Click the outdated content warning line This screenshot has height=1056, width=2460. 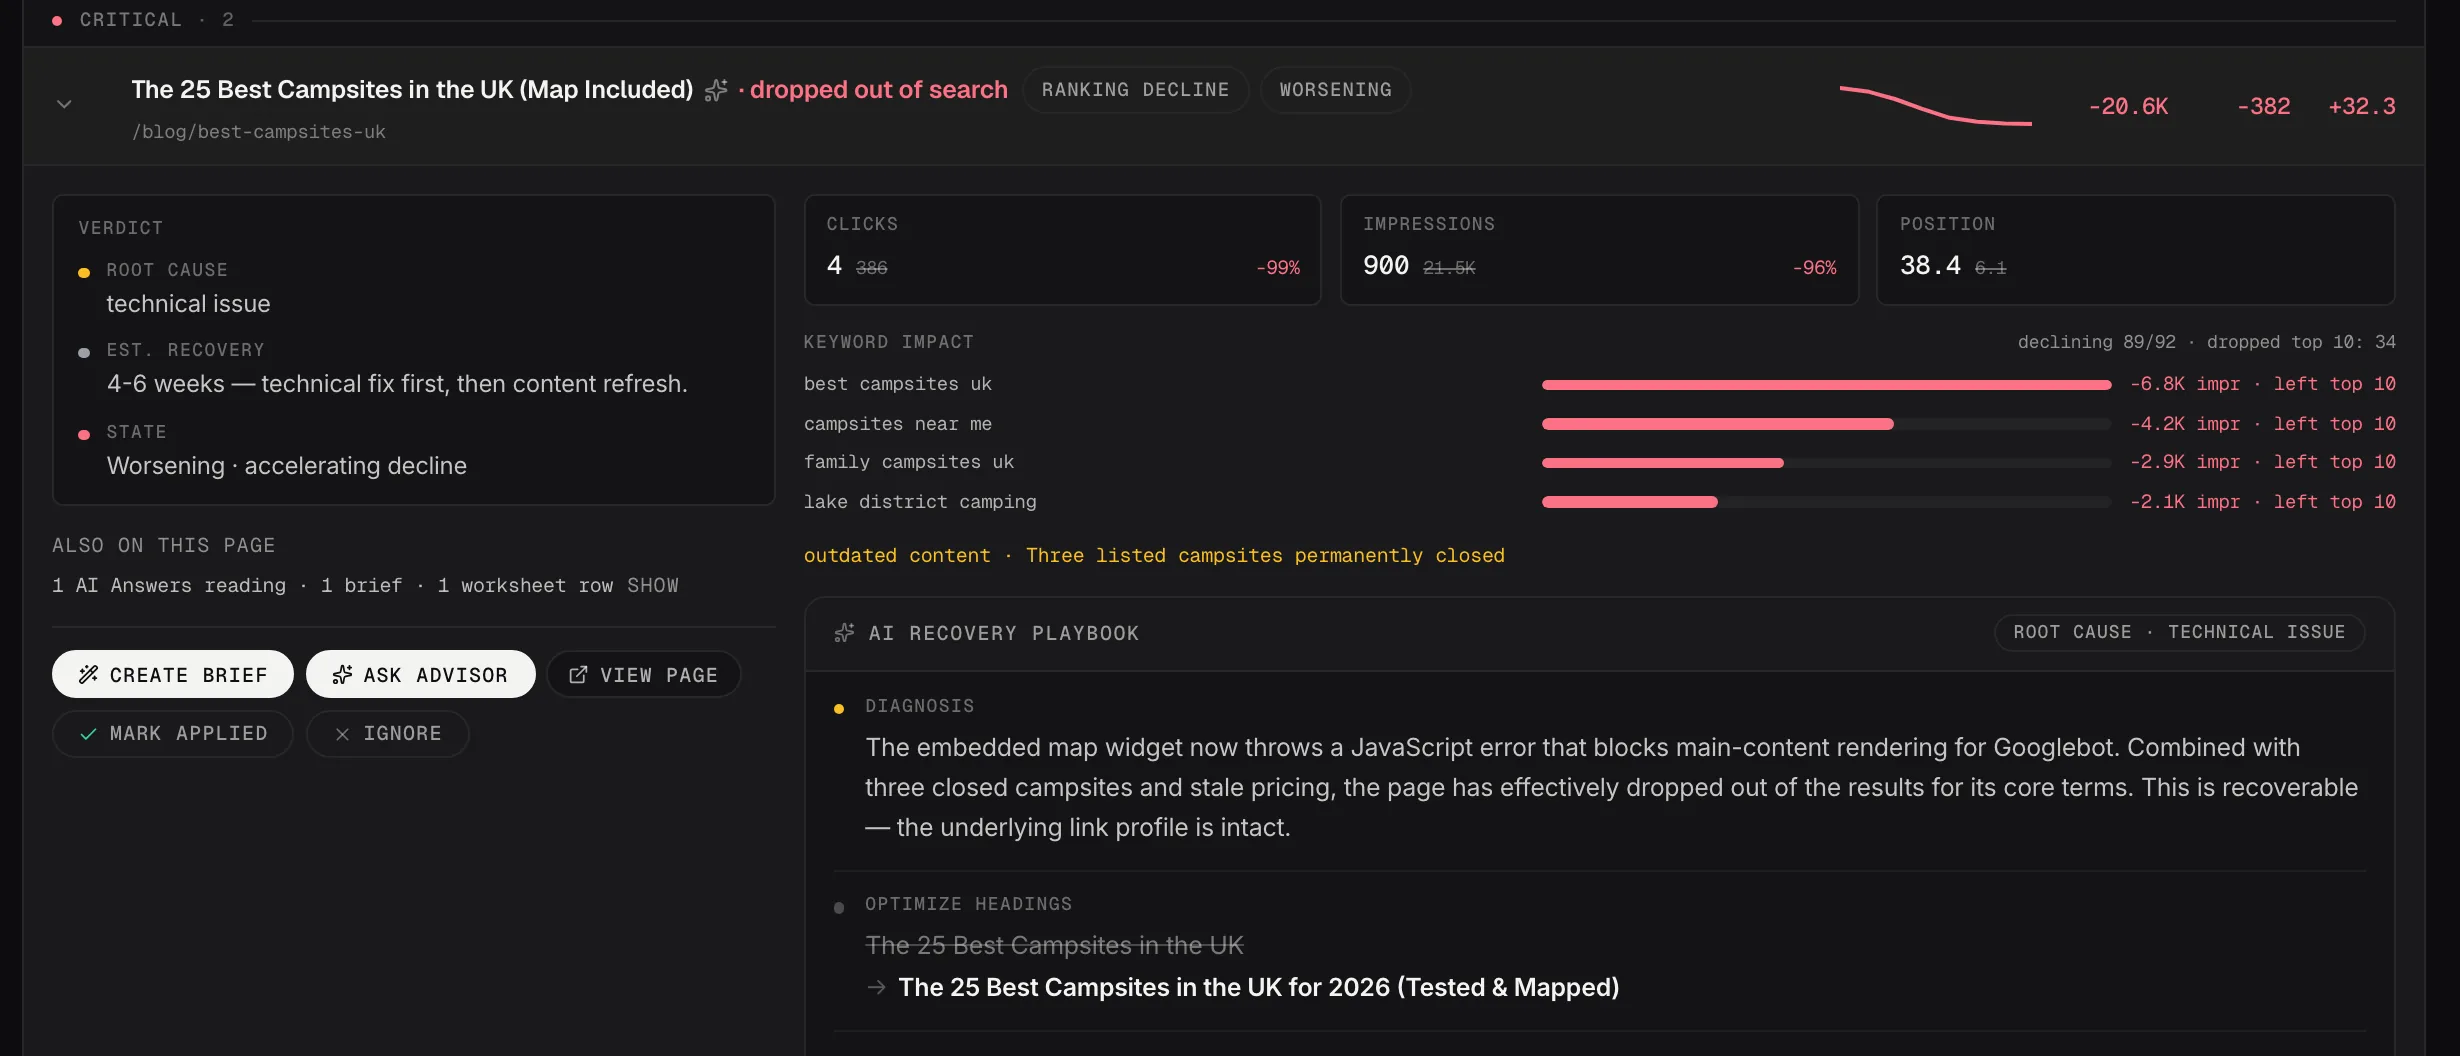(x=1154, y=556)
